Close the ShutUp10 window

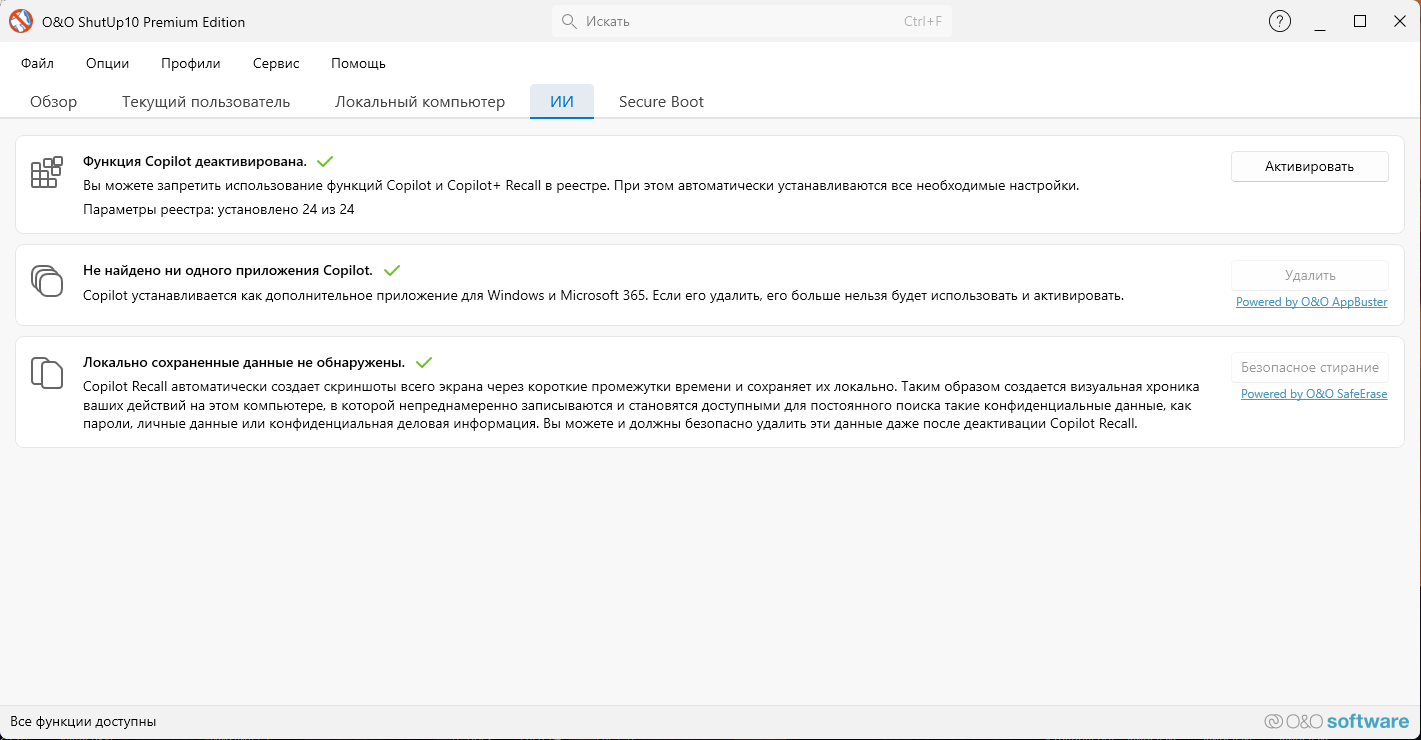tap(1400, 21)
